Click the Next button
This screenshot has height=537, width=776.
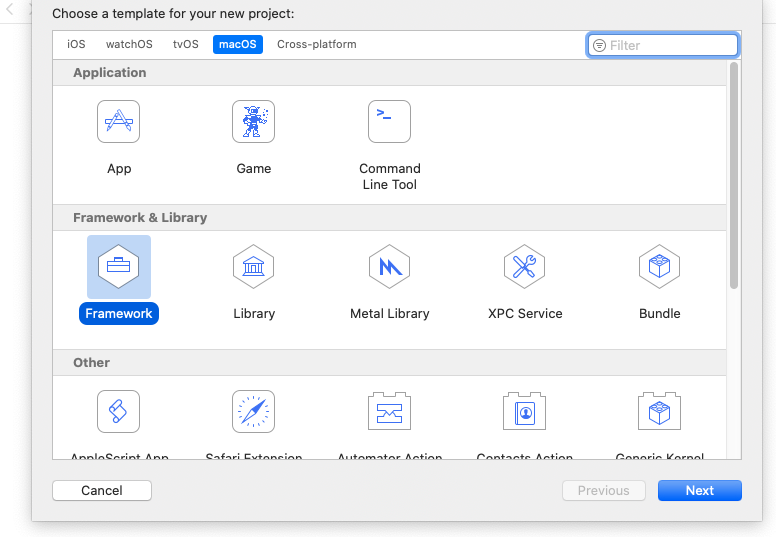tap(700, 490)
